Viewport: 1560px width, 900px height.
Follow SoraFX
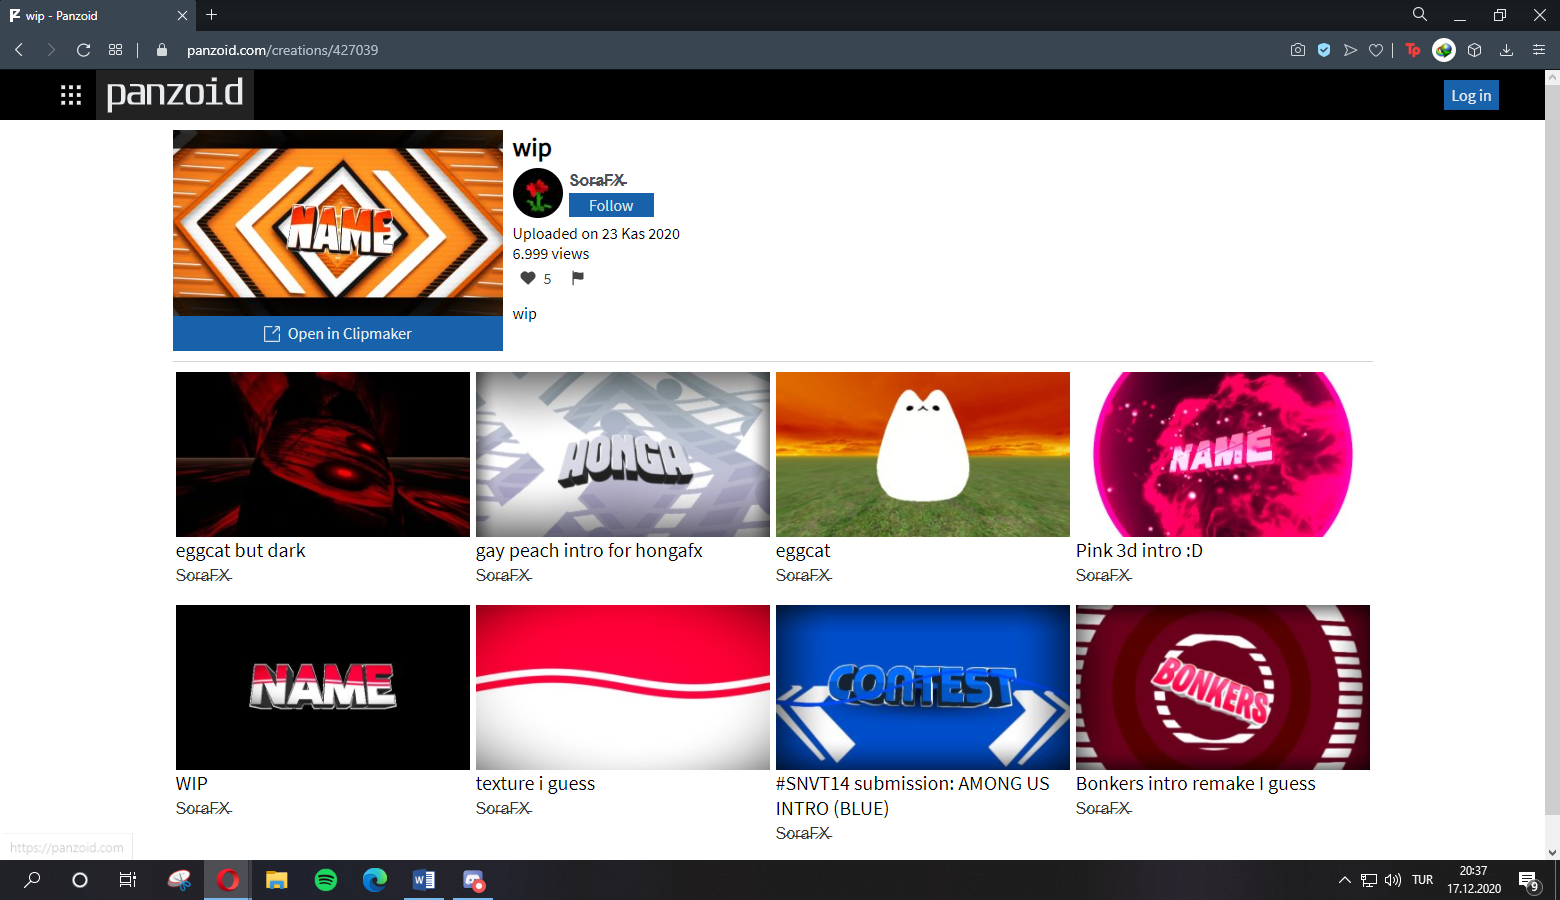[611, 205]
